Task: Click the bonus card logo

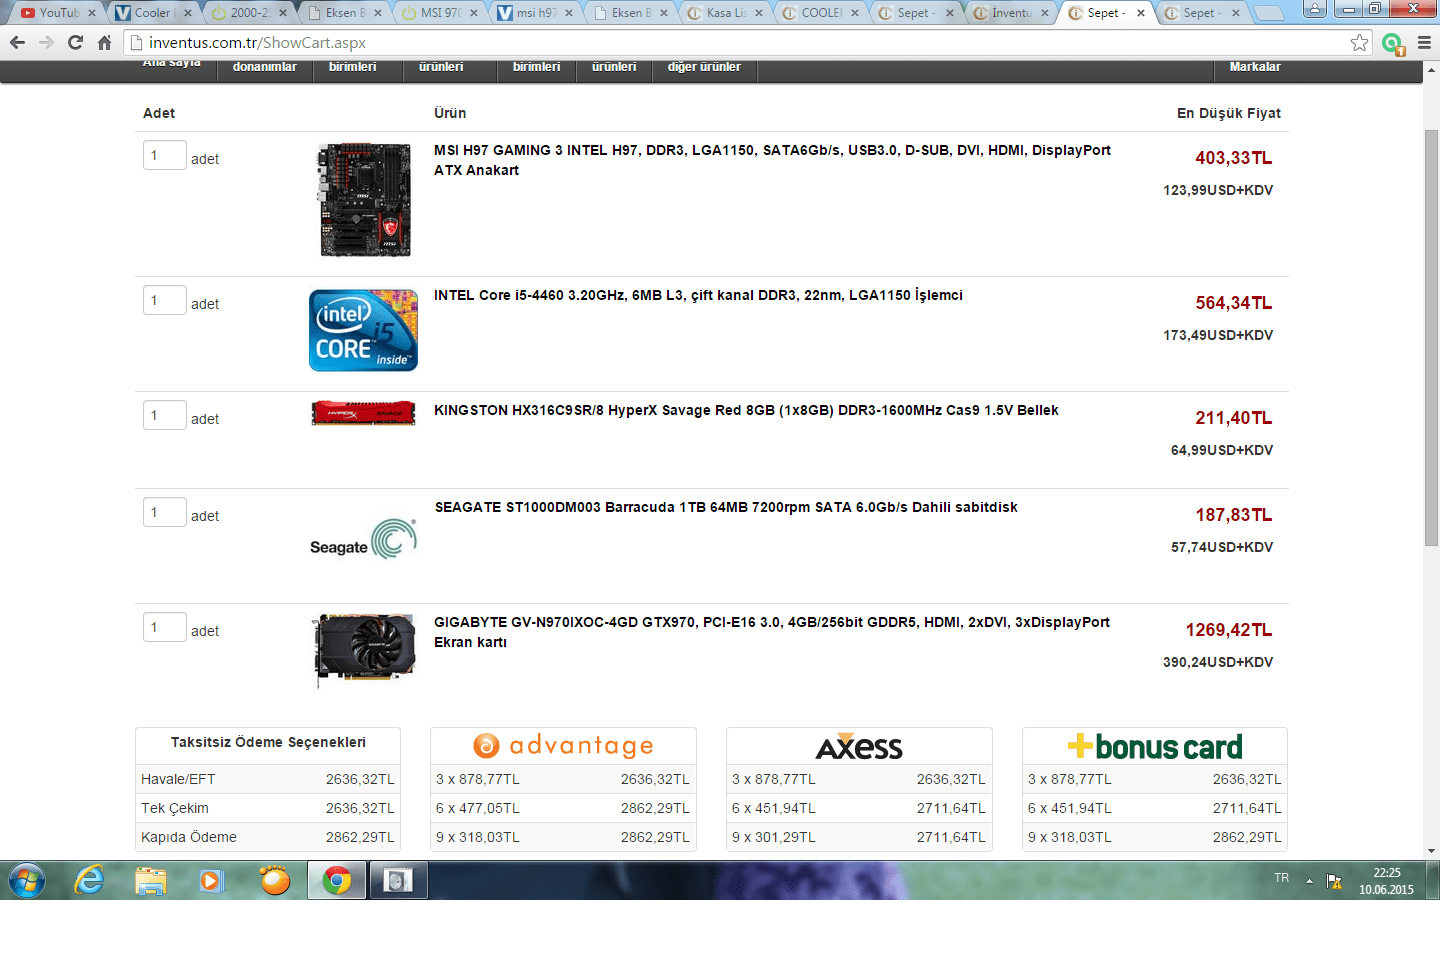Action: [x=1155, y=746]
